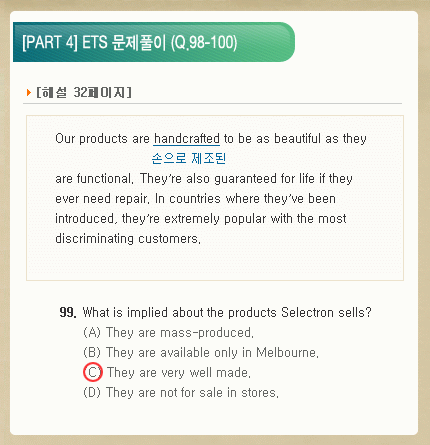
Task: Select the red-circled answer (C)
Action: 92,372
